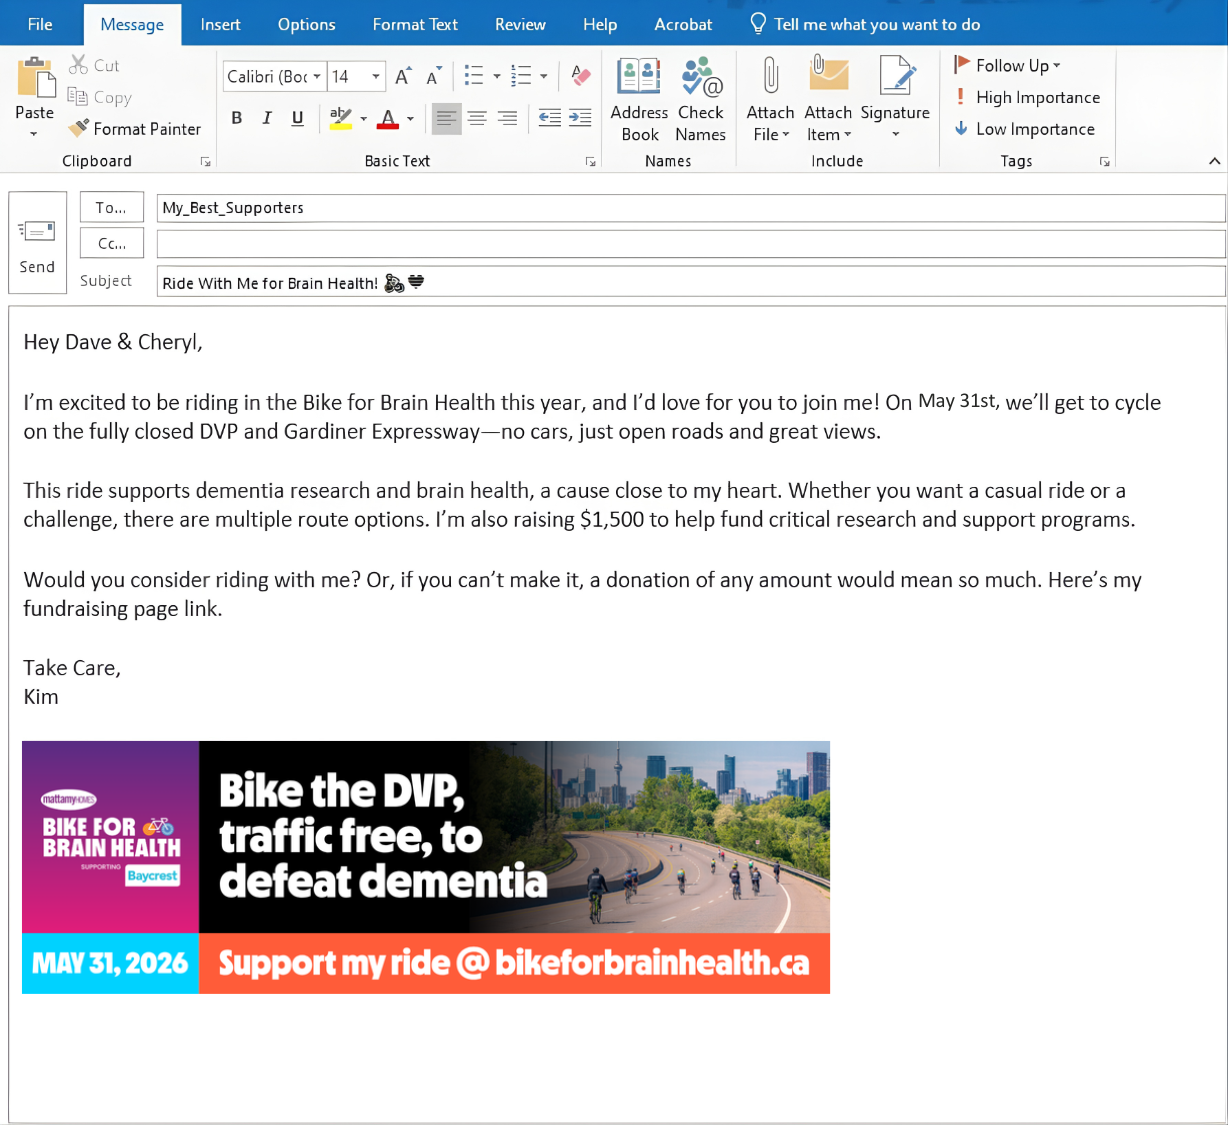Mark the message as High Importance

[x=1027, y=97]
